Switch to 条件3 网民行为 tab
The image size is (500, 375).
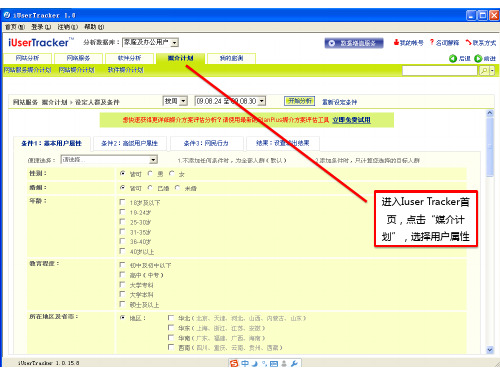click(x=206, y=143)
